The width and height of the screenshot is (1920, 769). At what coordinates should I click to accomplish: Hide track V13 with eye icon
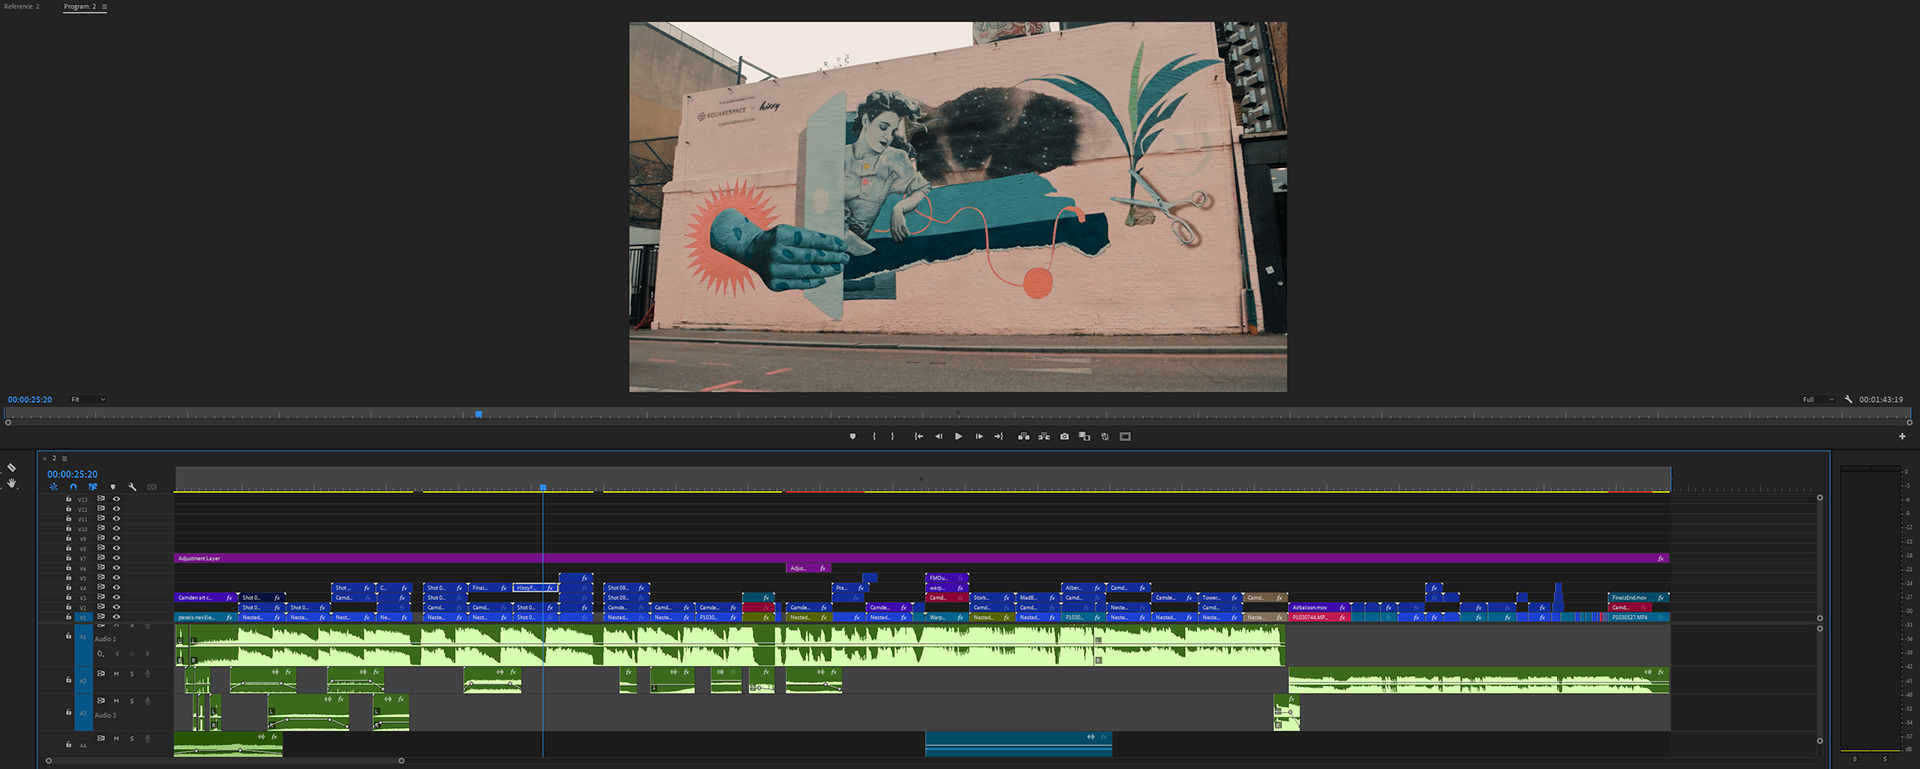(x=116, y=498)
